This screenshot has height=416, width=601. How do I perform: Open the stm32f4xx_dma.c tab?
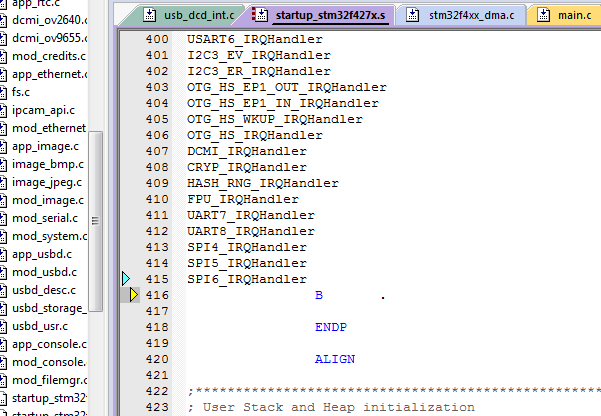(461, 15)
